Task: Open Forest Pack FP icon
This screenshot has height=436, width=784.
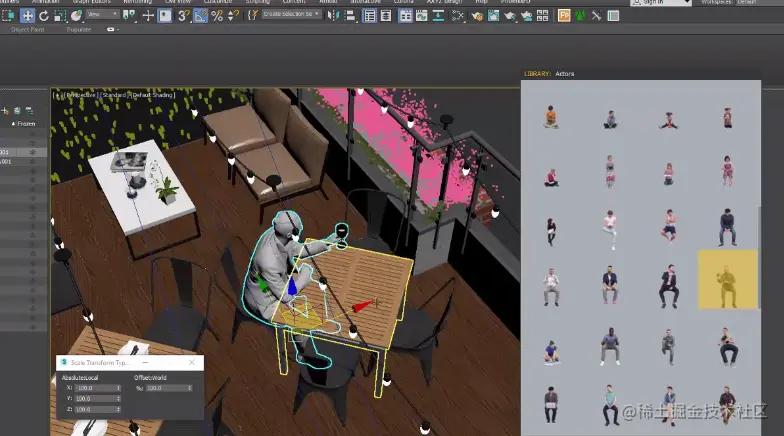Action: click(564, 16)
